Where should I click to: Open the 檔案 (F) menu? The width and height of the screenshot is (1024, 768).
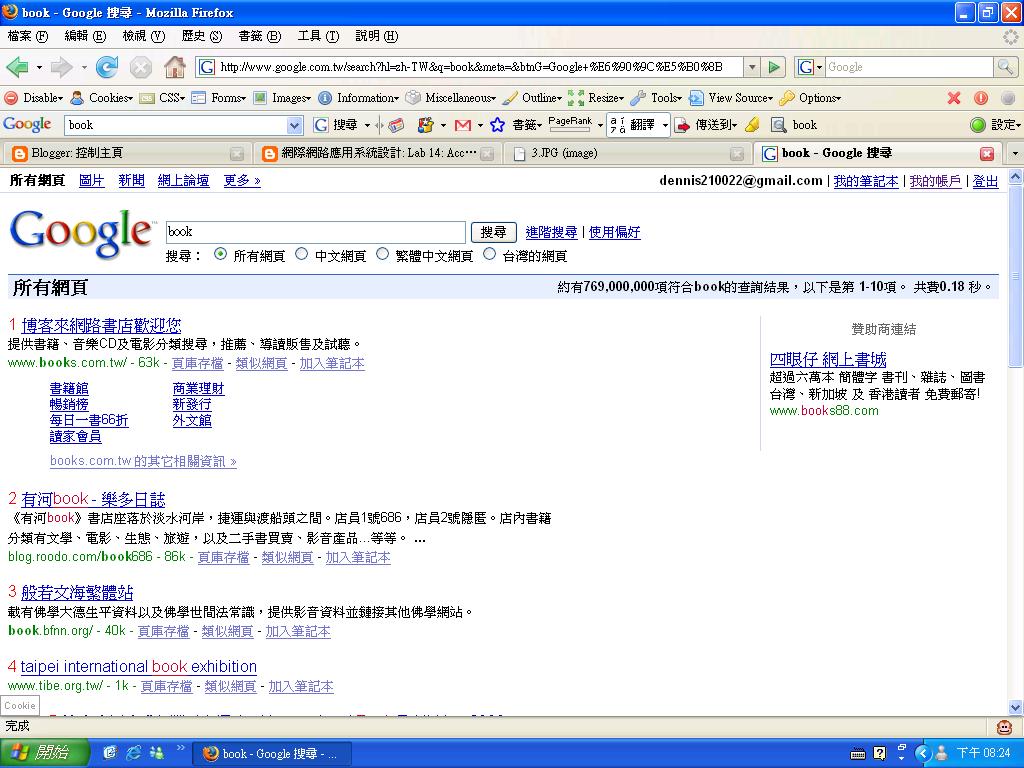click(27, 36)
